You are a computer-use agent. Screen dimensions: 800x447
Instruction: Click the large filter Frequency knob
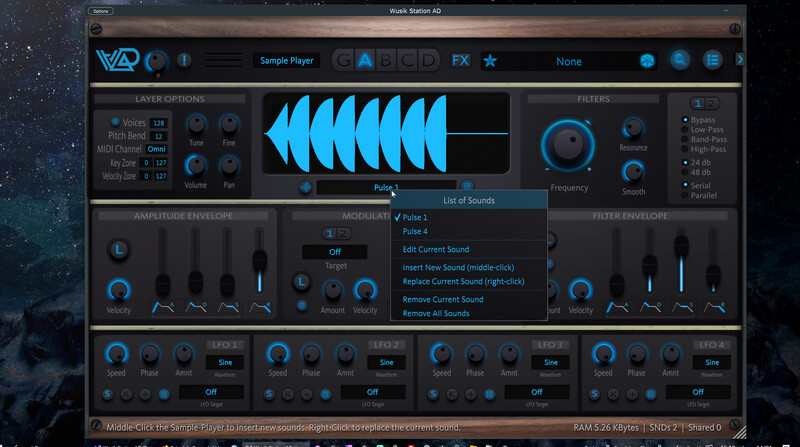point(568,145)
